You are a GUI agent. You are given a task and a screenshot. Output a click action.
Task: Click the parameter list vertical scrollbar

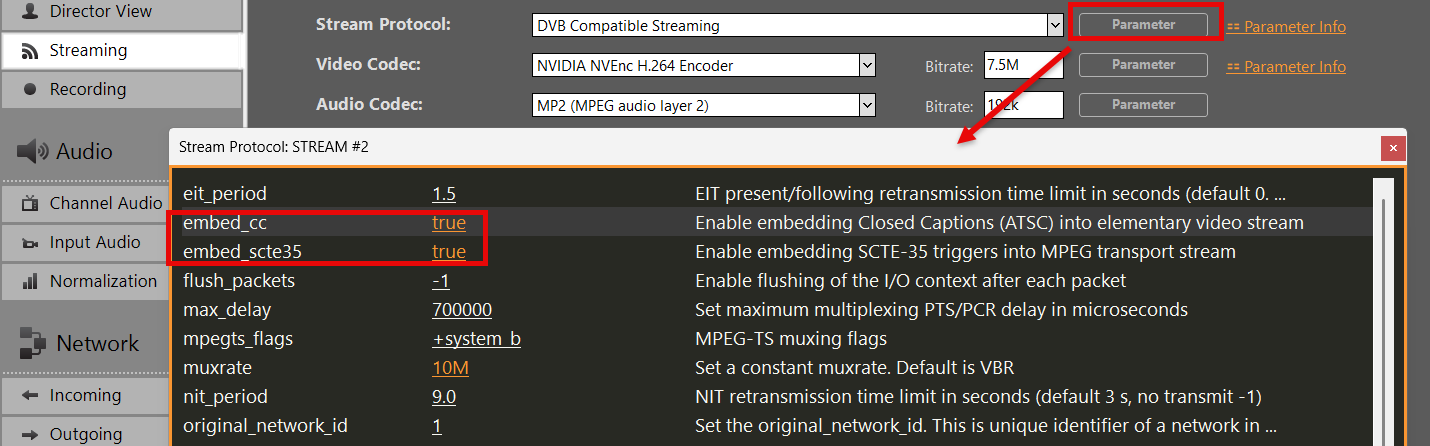pos(1383,300)
